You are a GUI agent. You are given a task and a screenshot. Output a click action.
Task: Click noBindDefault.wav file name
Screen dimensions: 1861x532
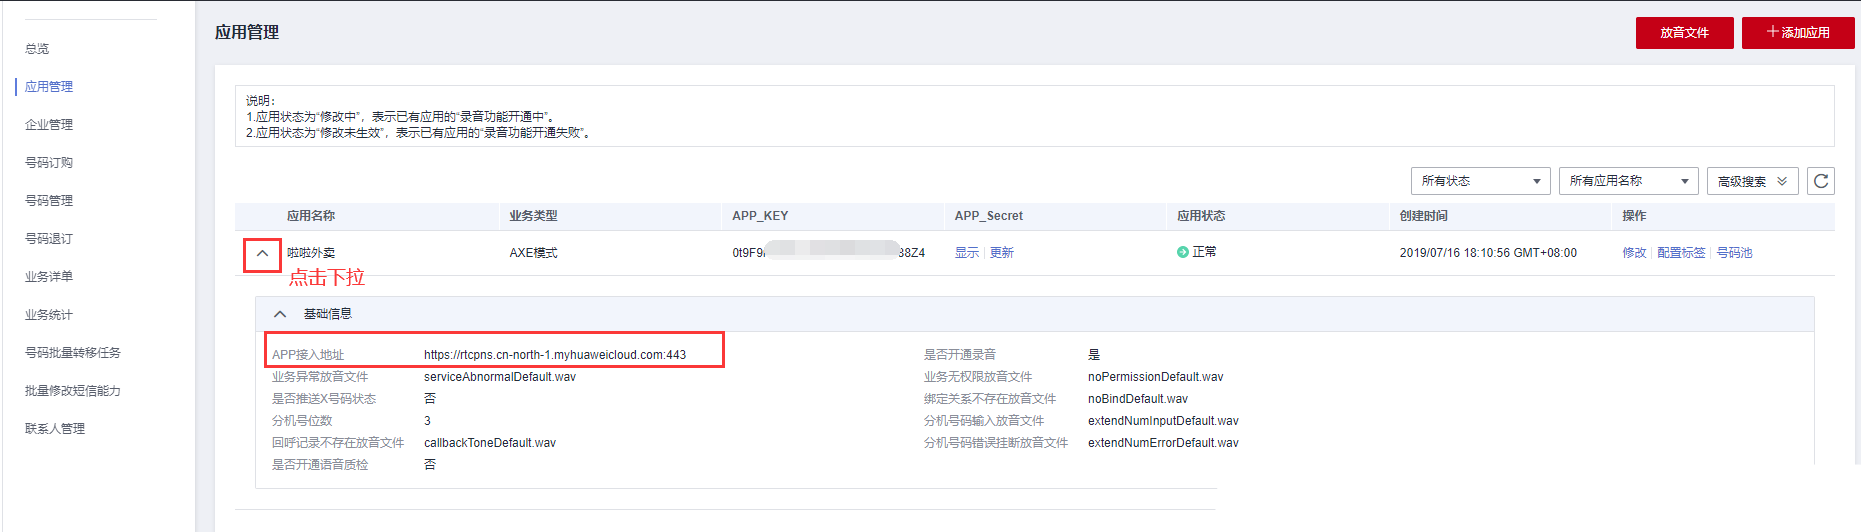1138,399
